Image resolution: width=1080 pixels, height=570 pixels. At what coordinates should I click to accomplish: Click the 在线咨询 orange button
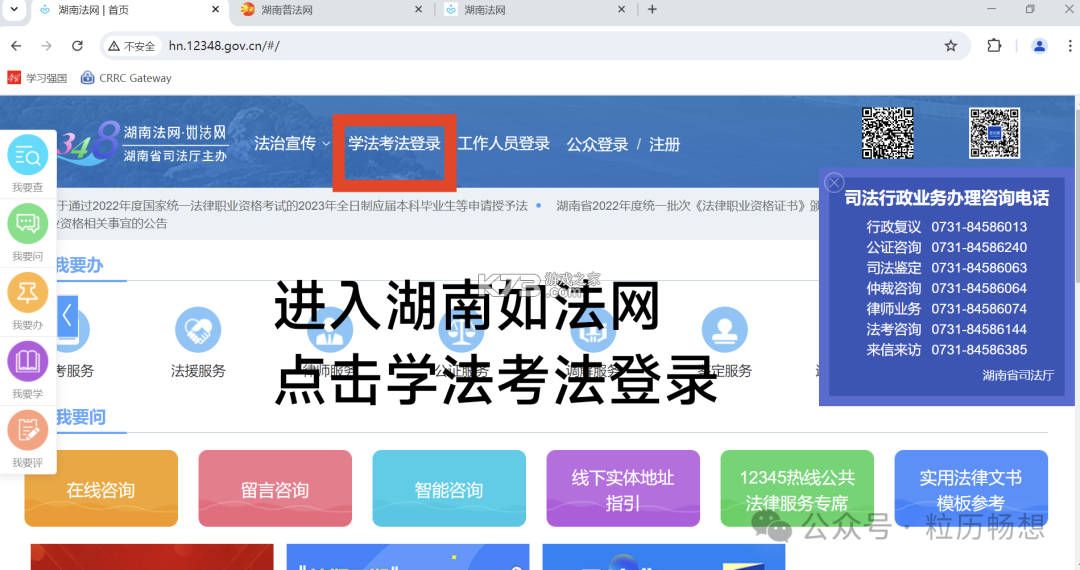click(101, 489)
